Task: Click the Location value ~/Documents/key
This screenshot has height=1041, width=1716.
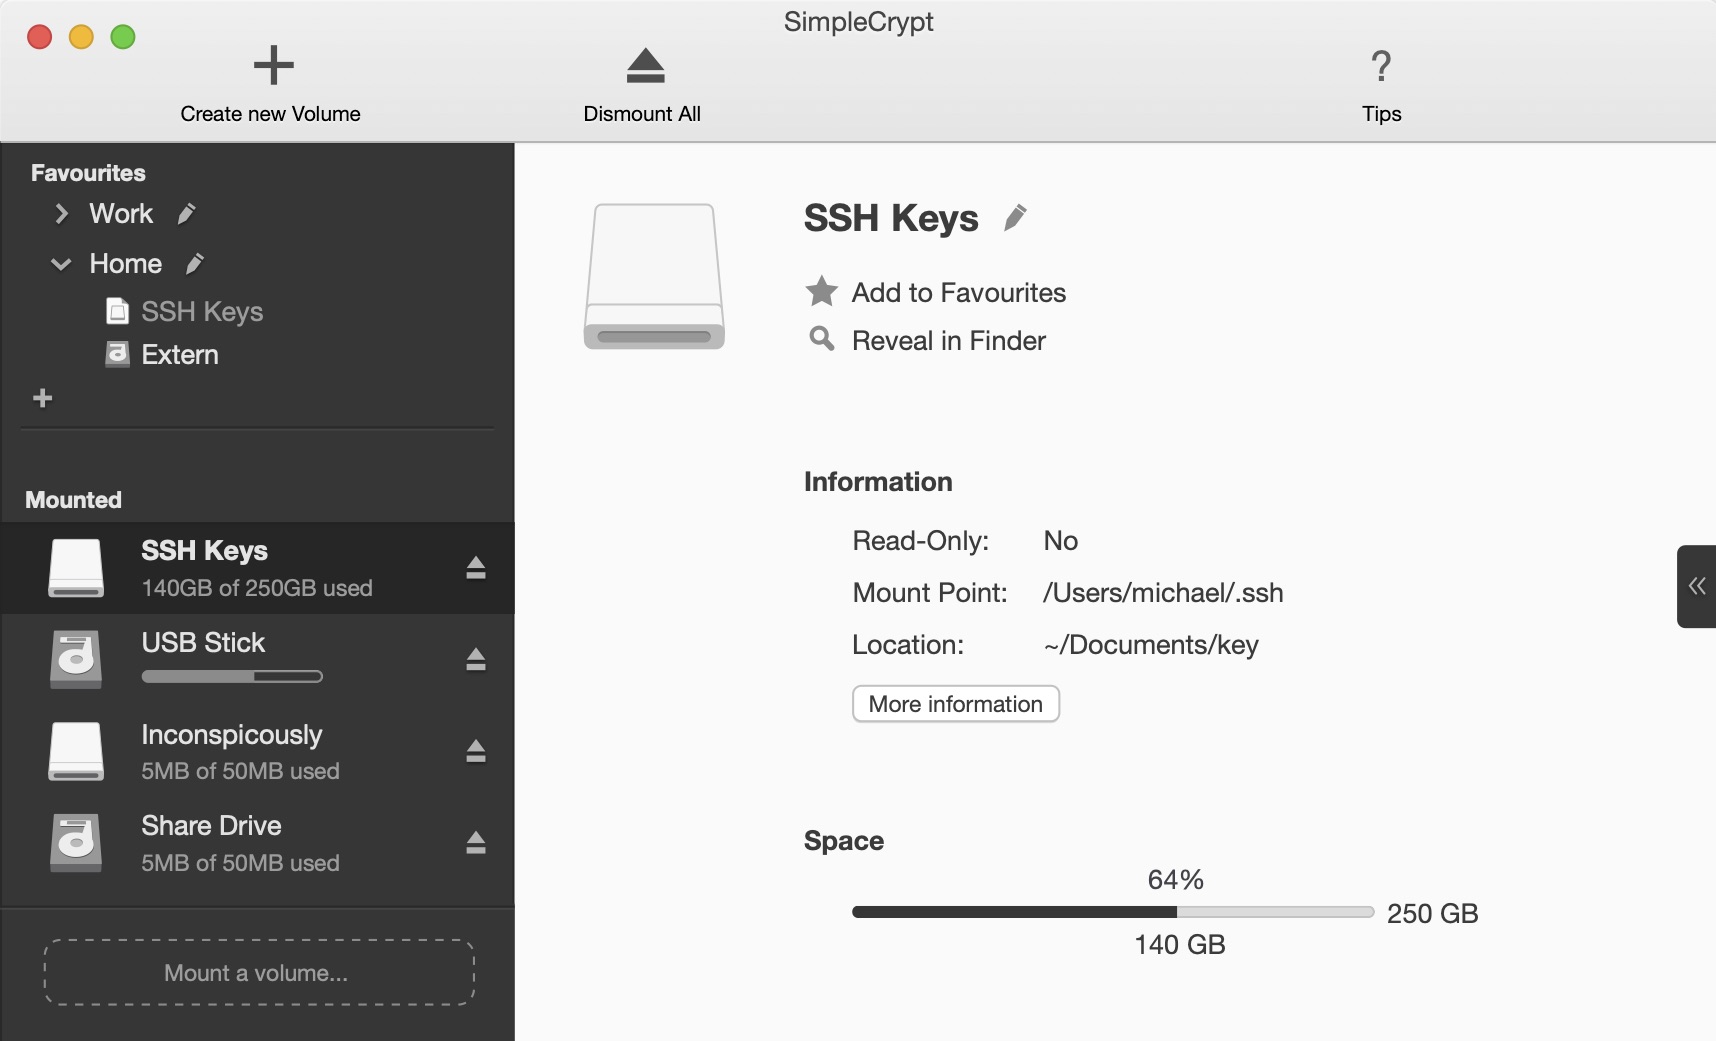Action: pos(1151,645)
